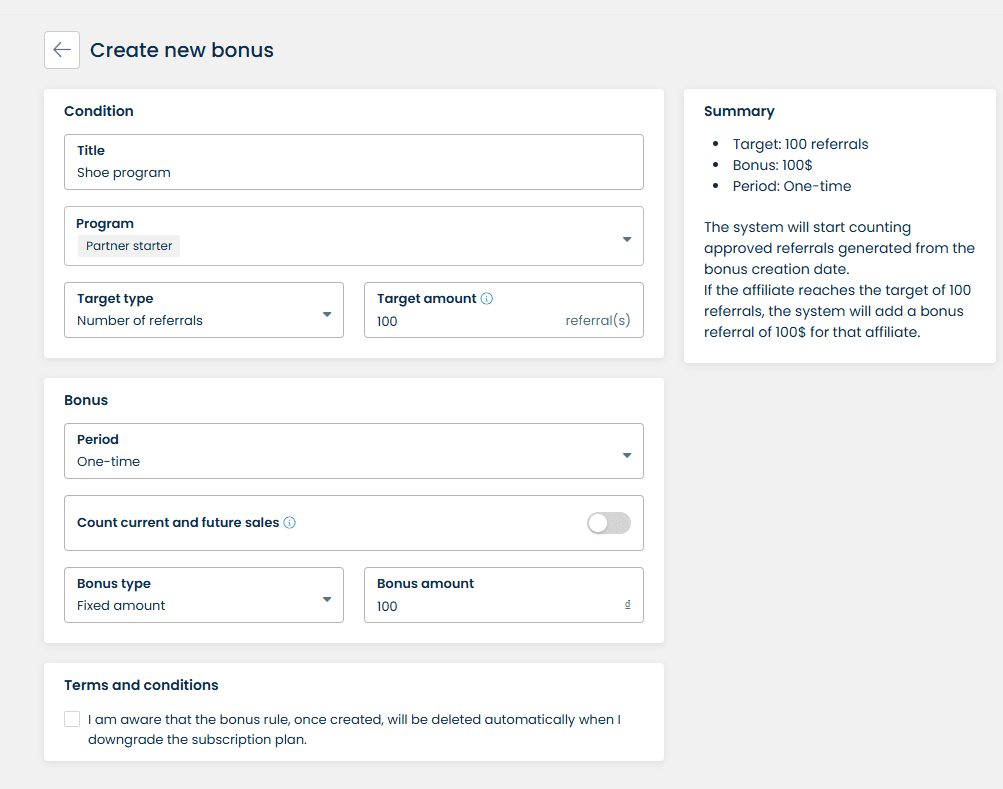Image resolution: width=1003 pixels, height=789 pixels.
Task: Click the 'Period: One-time' summary bullet
Action: click(792, 186)
